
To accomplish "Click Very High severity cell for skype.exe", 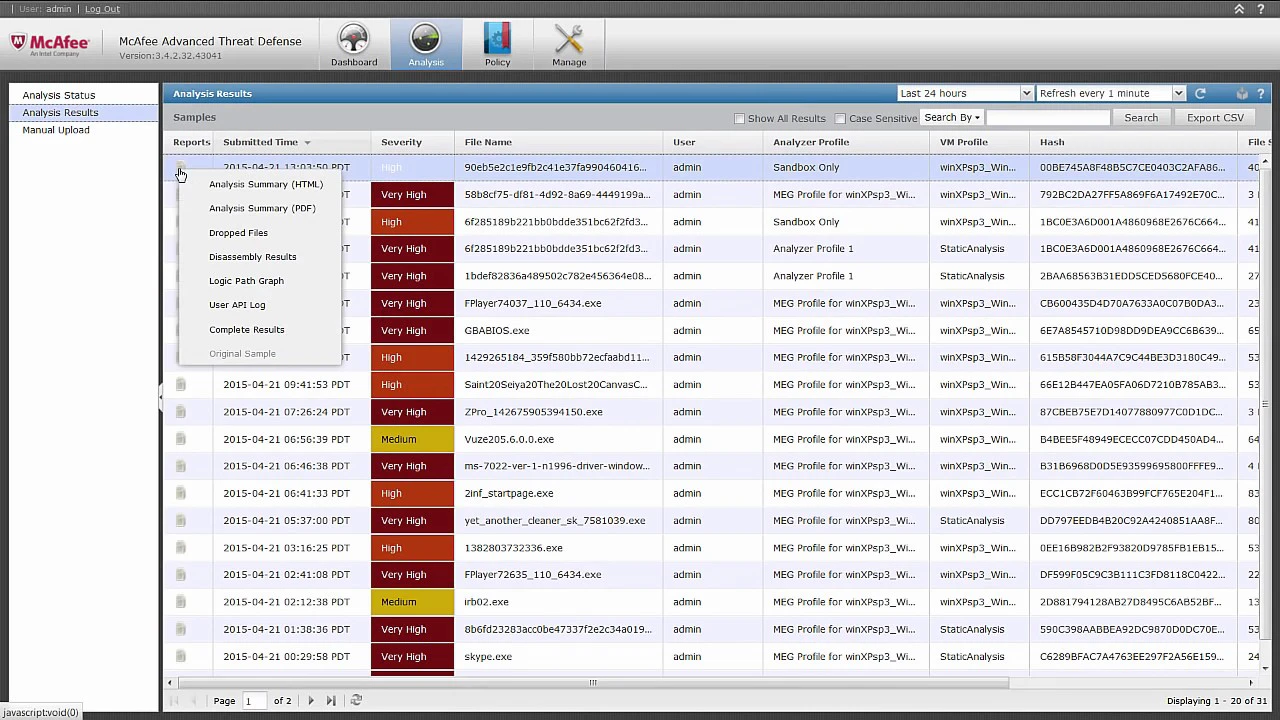I will pos(412,656).
